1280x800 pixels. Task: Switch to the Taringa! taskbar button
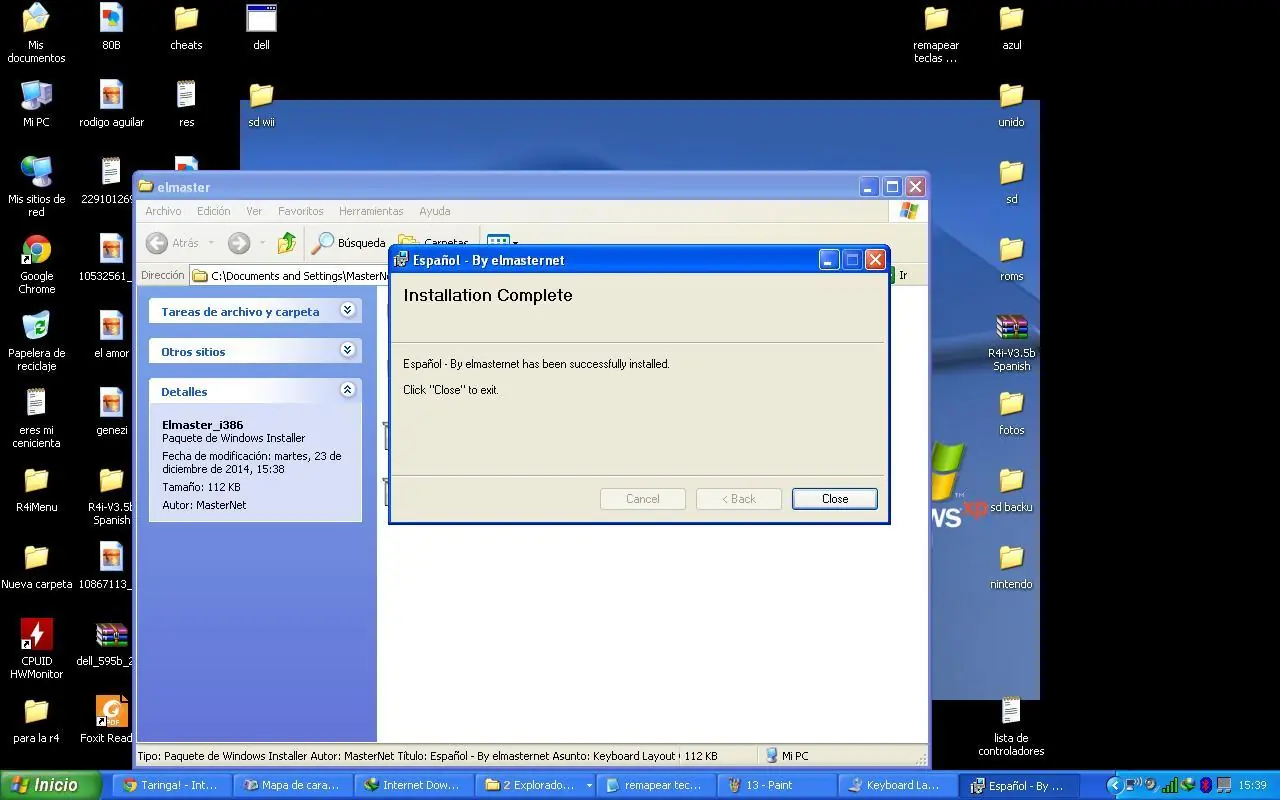coord(171,785)
